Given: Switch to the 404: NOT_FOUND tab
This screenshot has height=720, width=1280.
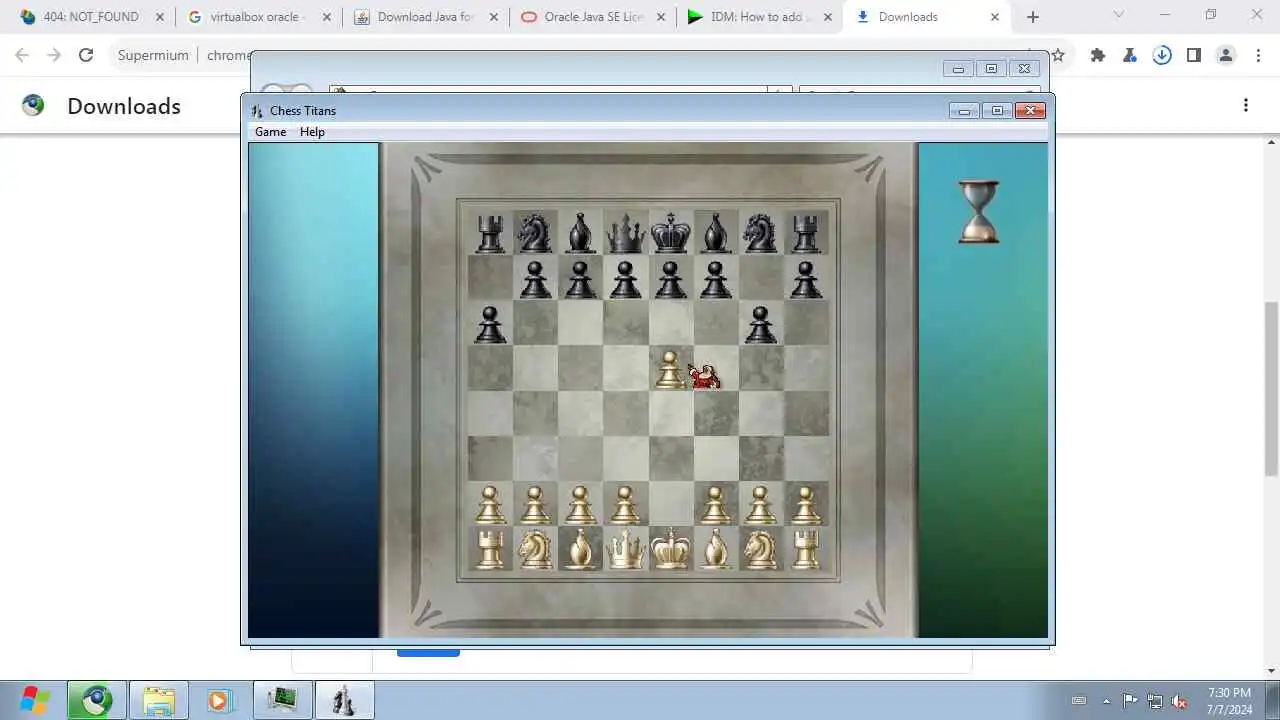Looking at the screenshot, I should pos(91,17).
